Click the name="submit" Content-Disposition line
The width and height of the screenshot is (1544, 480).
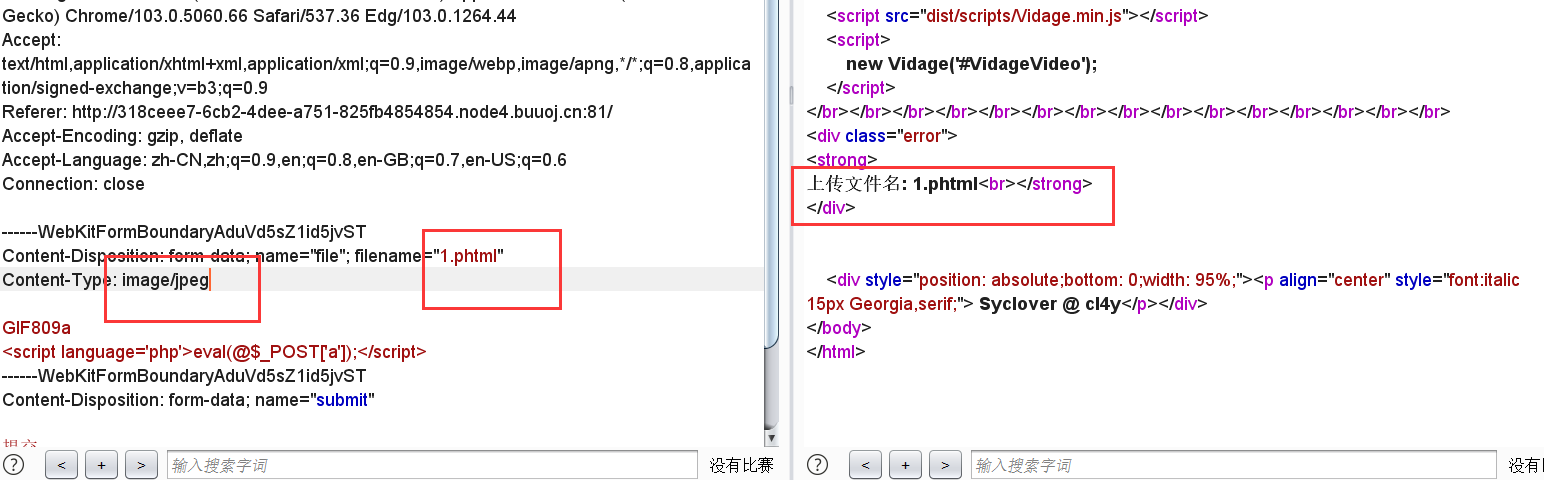point(188,400)
